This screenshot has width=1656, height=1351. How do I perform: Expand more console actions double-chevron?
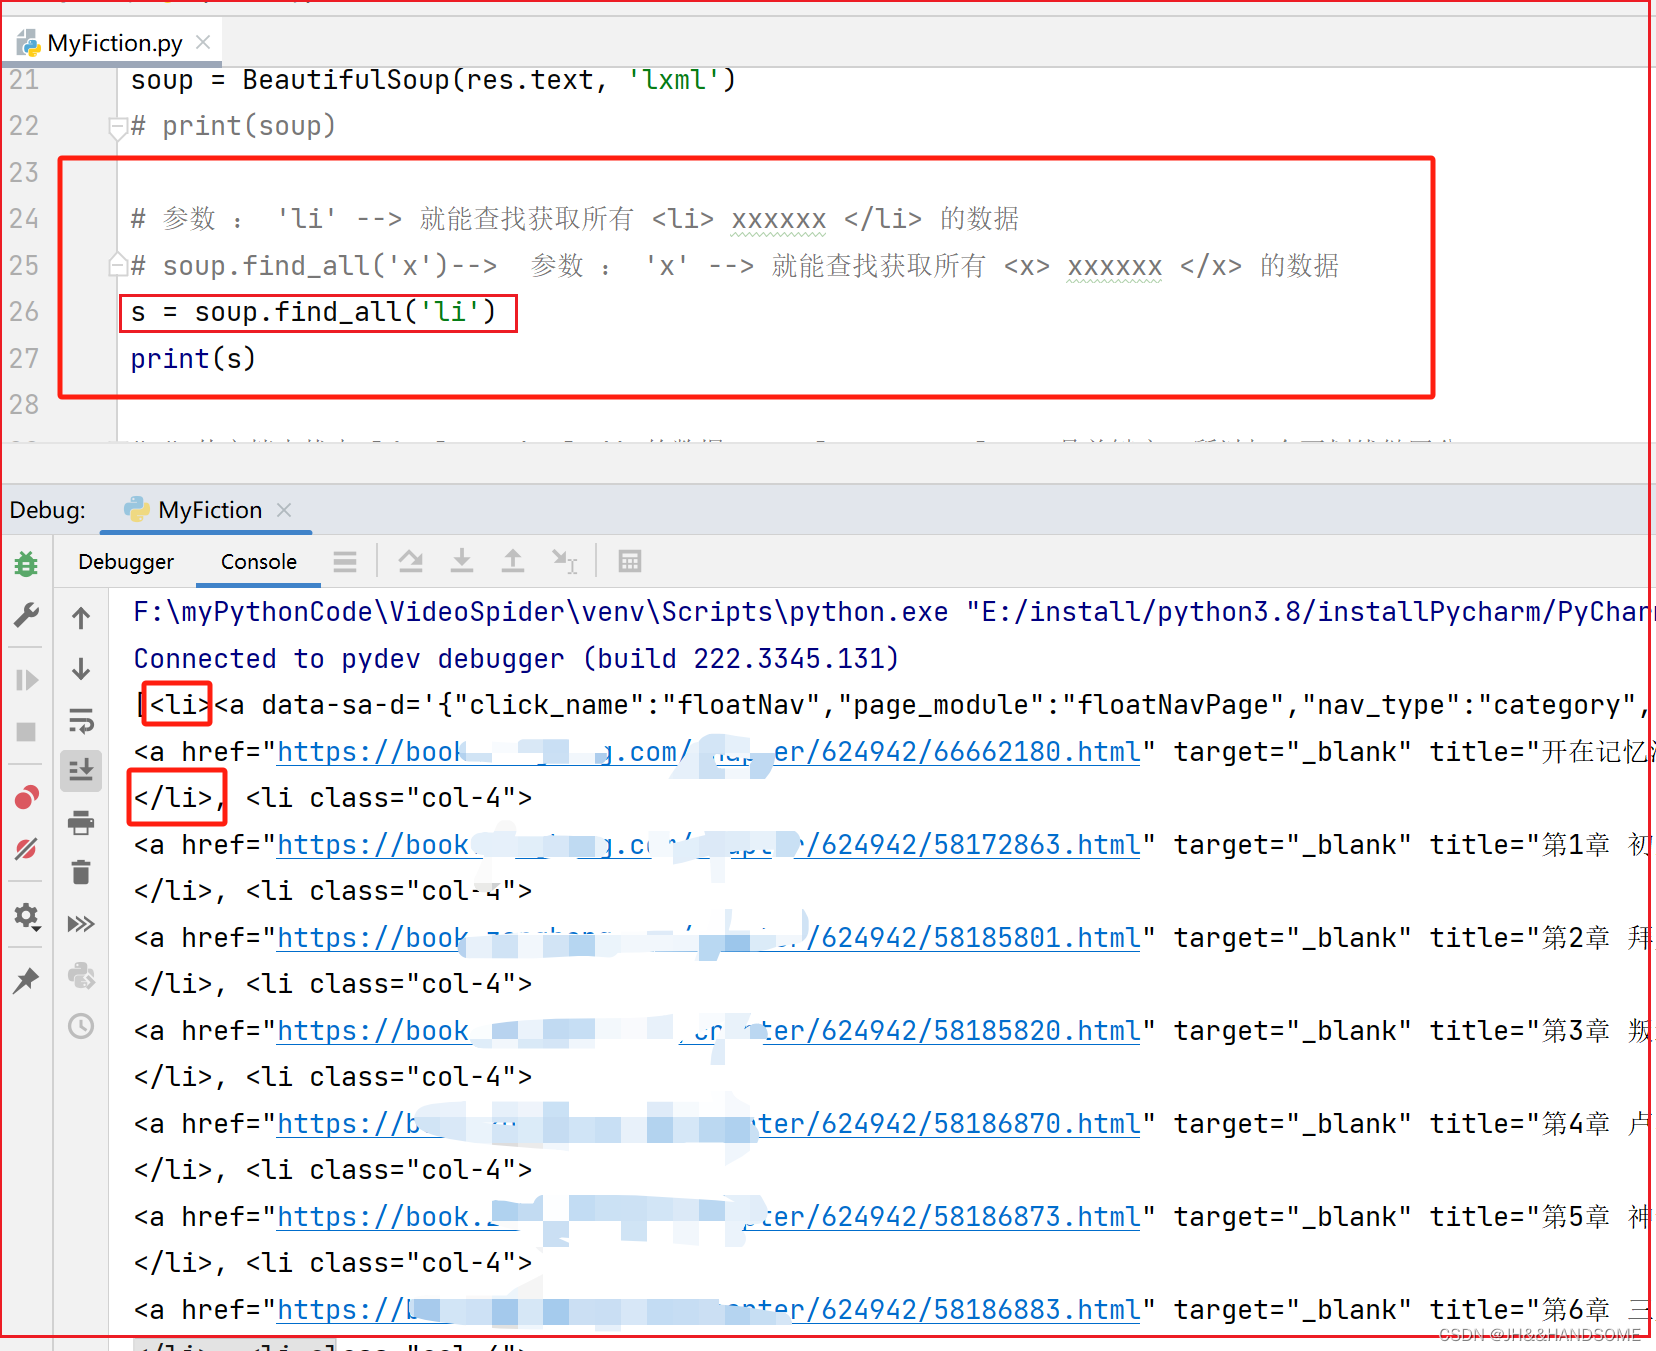(81, 923)
